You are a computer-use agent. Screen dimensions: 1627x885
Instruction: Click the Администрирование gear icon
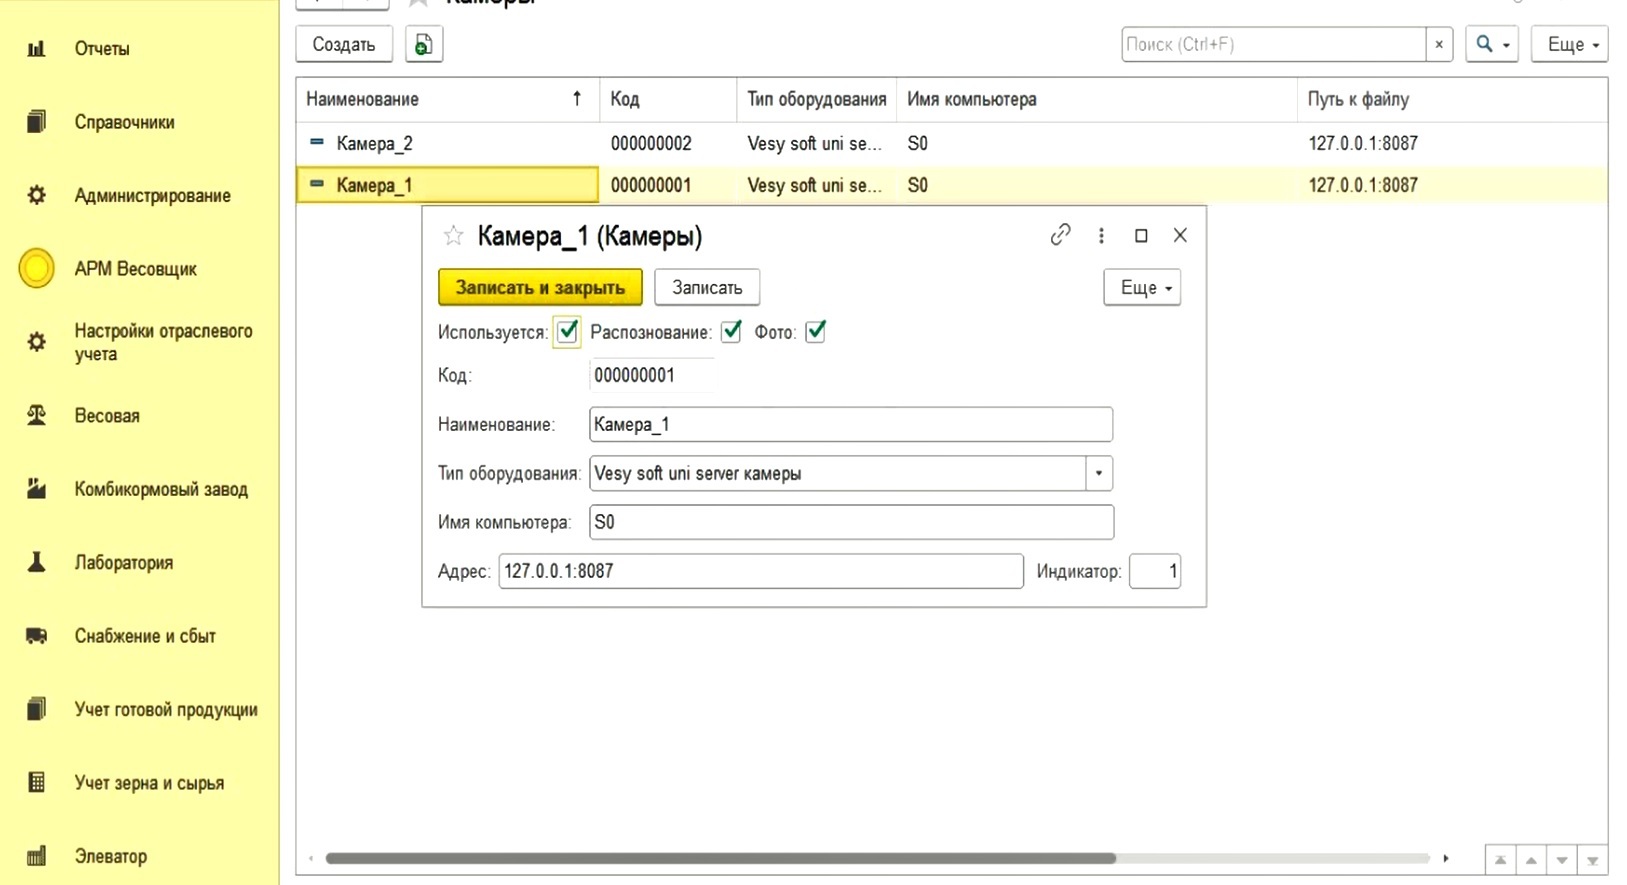(36, 195)
